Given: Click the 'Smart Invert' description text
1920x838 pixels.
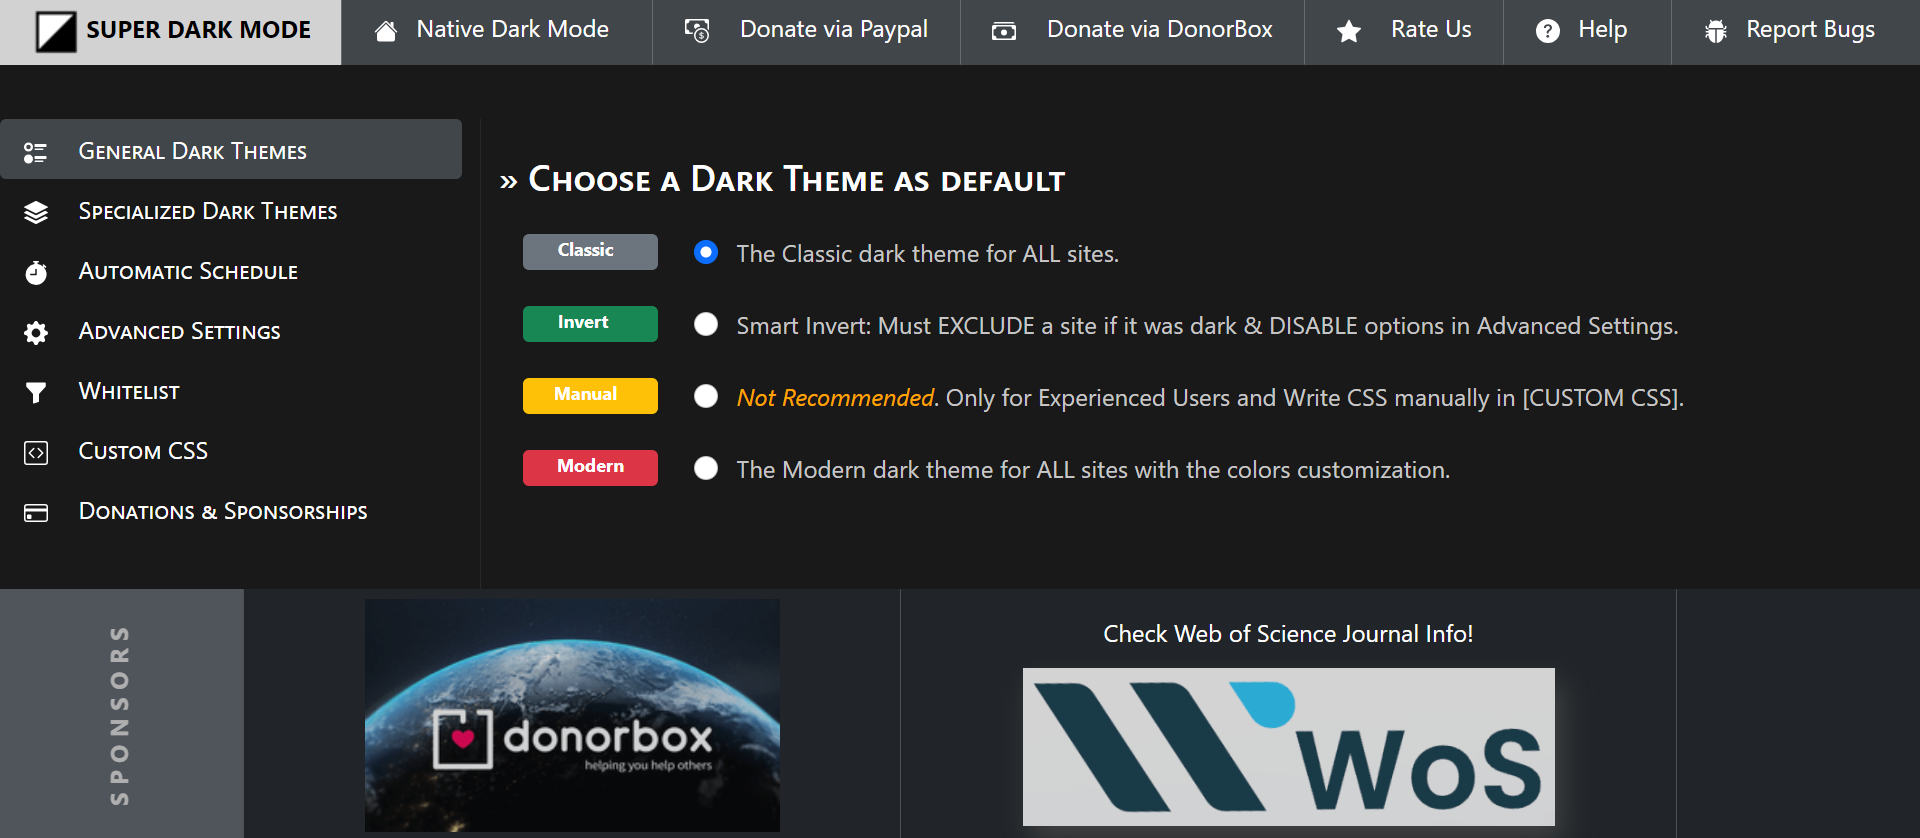Looking at the screenshot, I should [1207, 326].
